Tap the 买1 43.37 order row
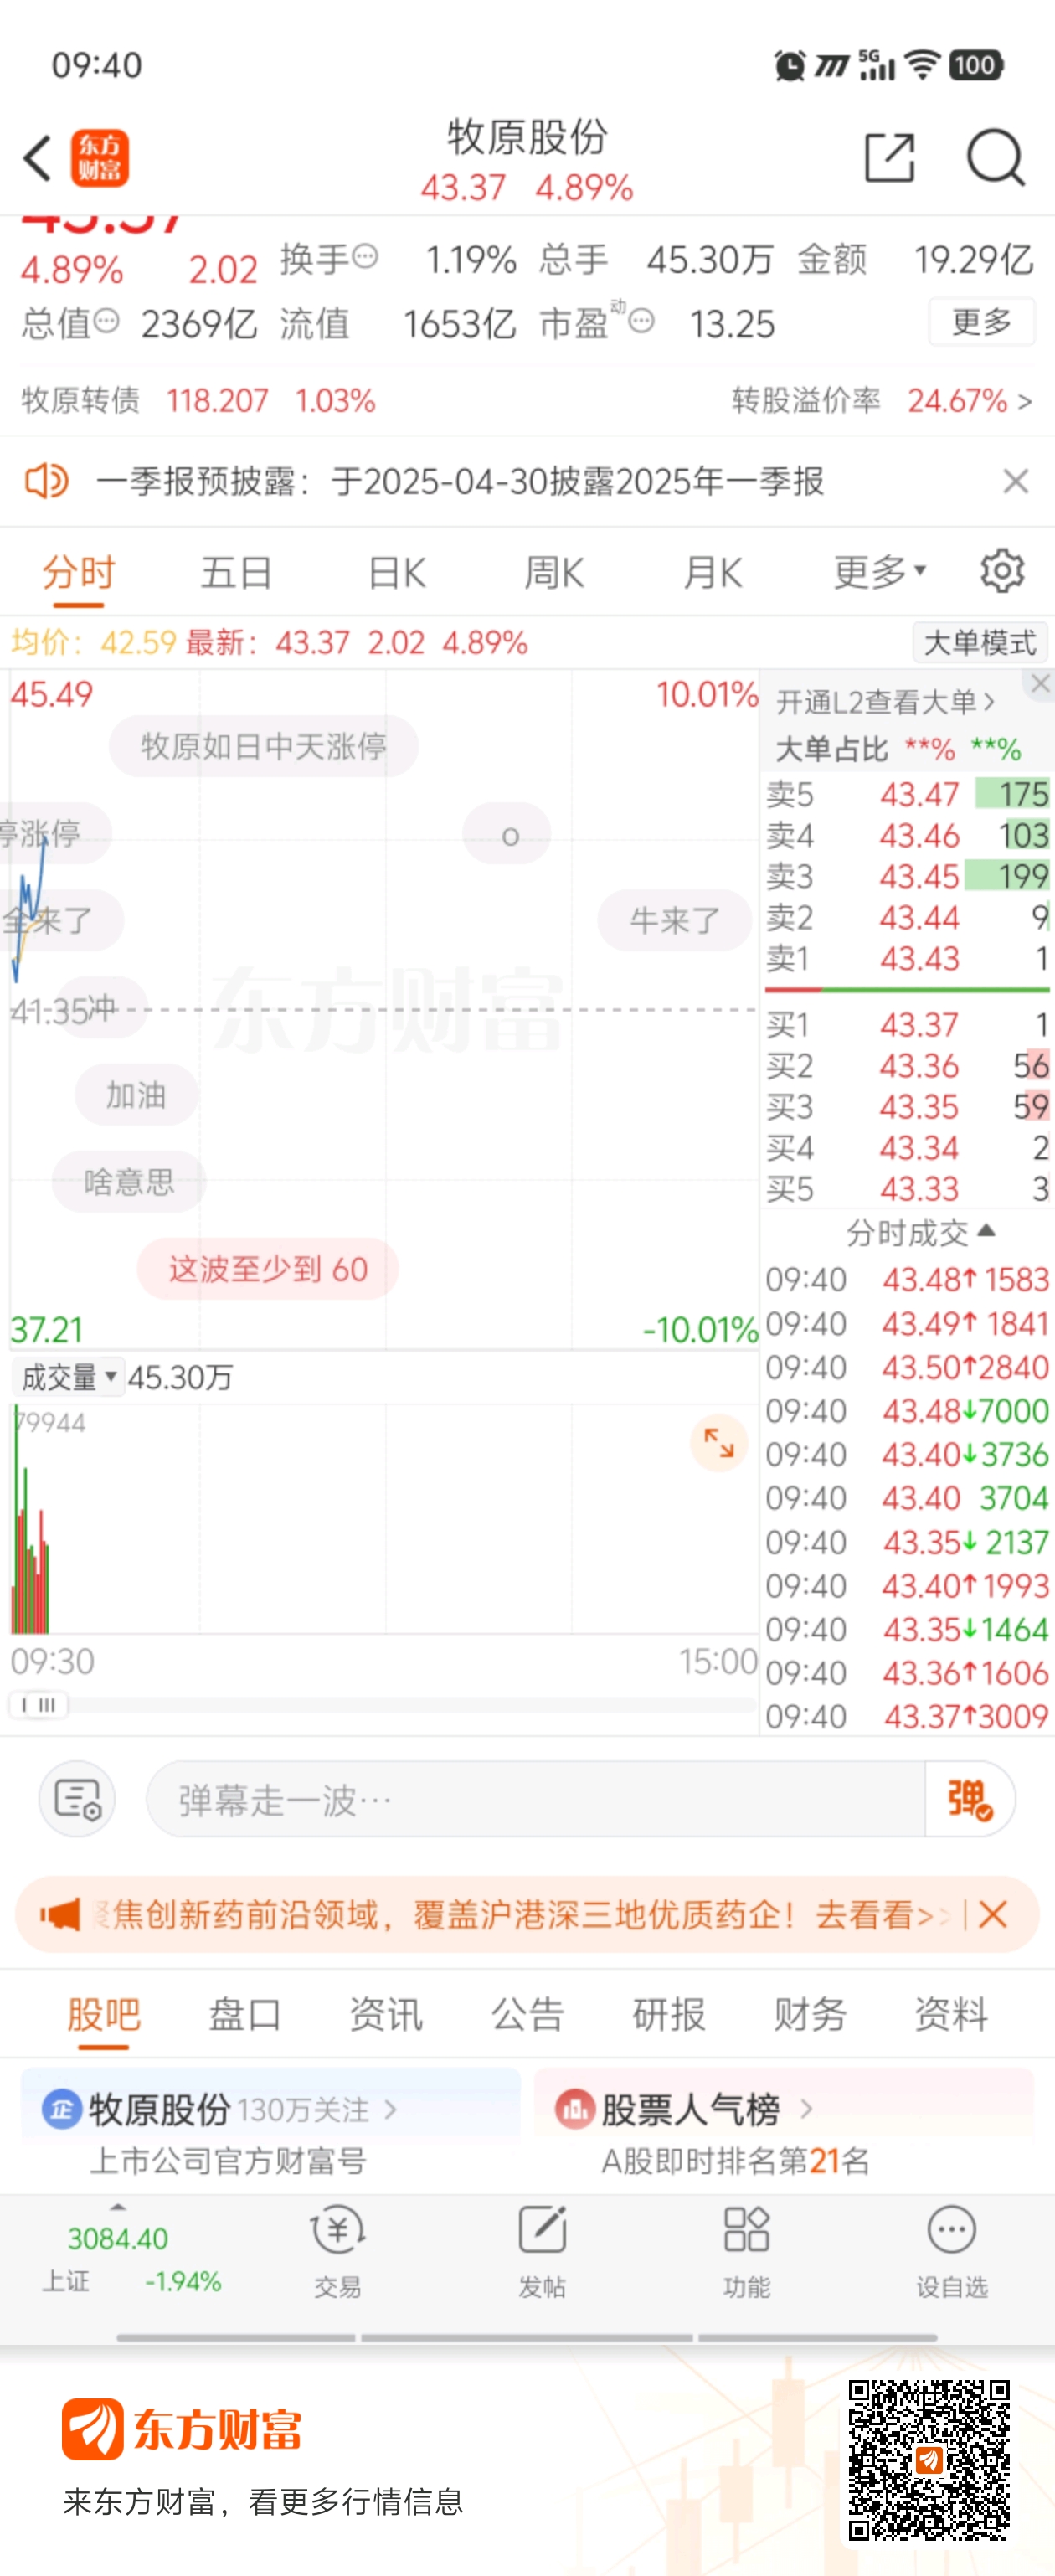 pyautogui.click(x=907, y=1024)
